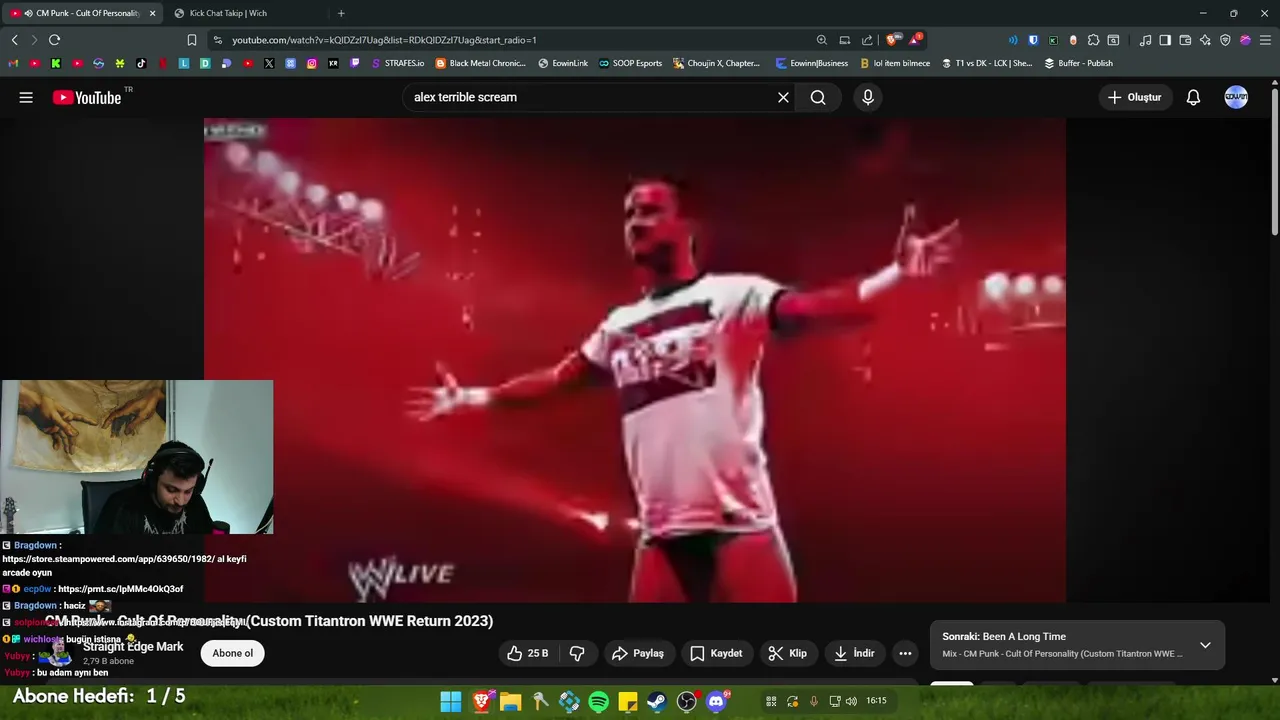Open Brave Shields lion icon
This screenshot has width=1280, height=720.
pyautogui.click(x=892, y=40)
